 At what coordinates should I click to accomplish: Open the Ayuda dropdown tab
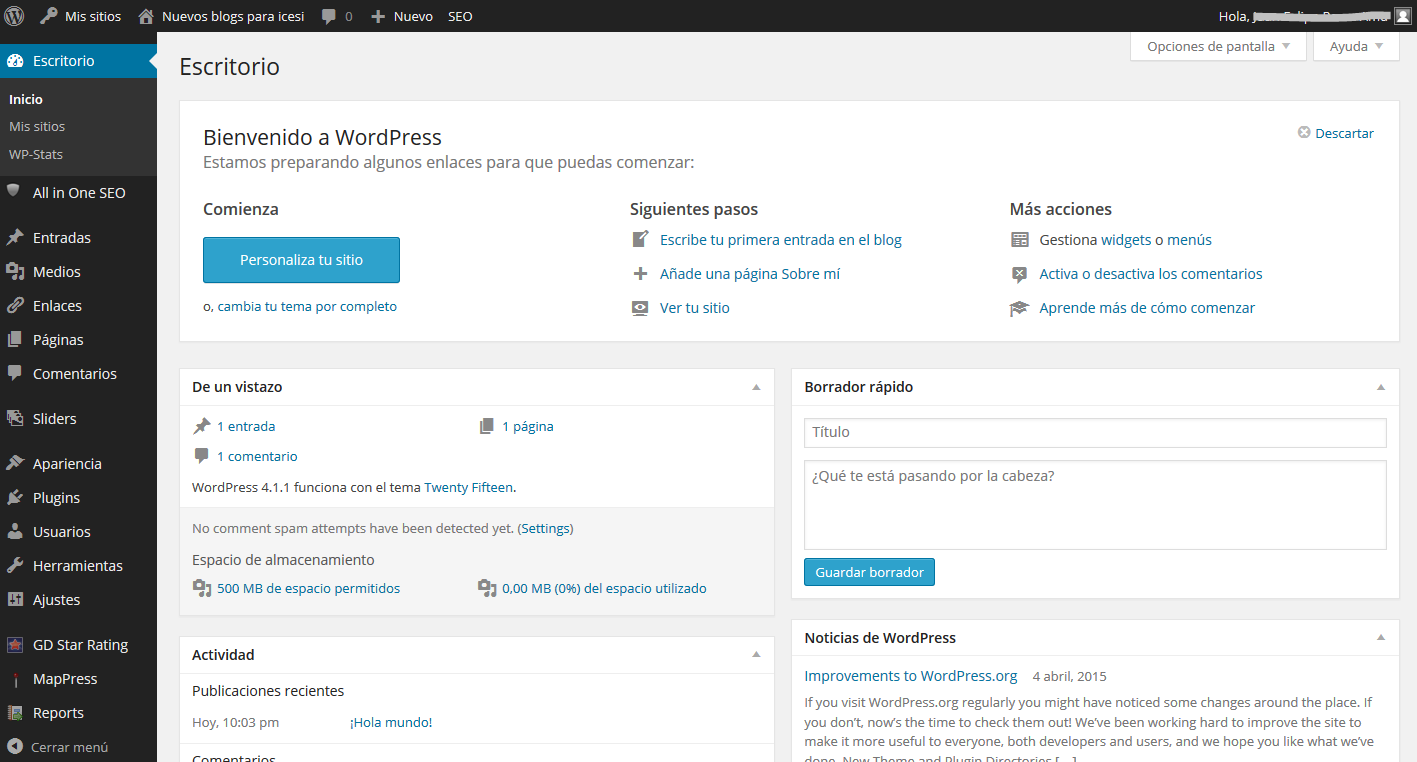[1356, 46]
